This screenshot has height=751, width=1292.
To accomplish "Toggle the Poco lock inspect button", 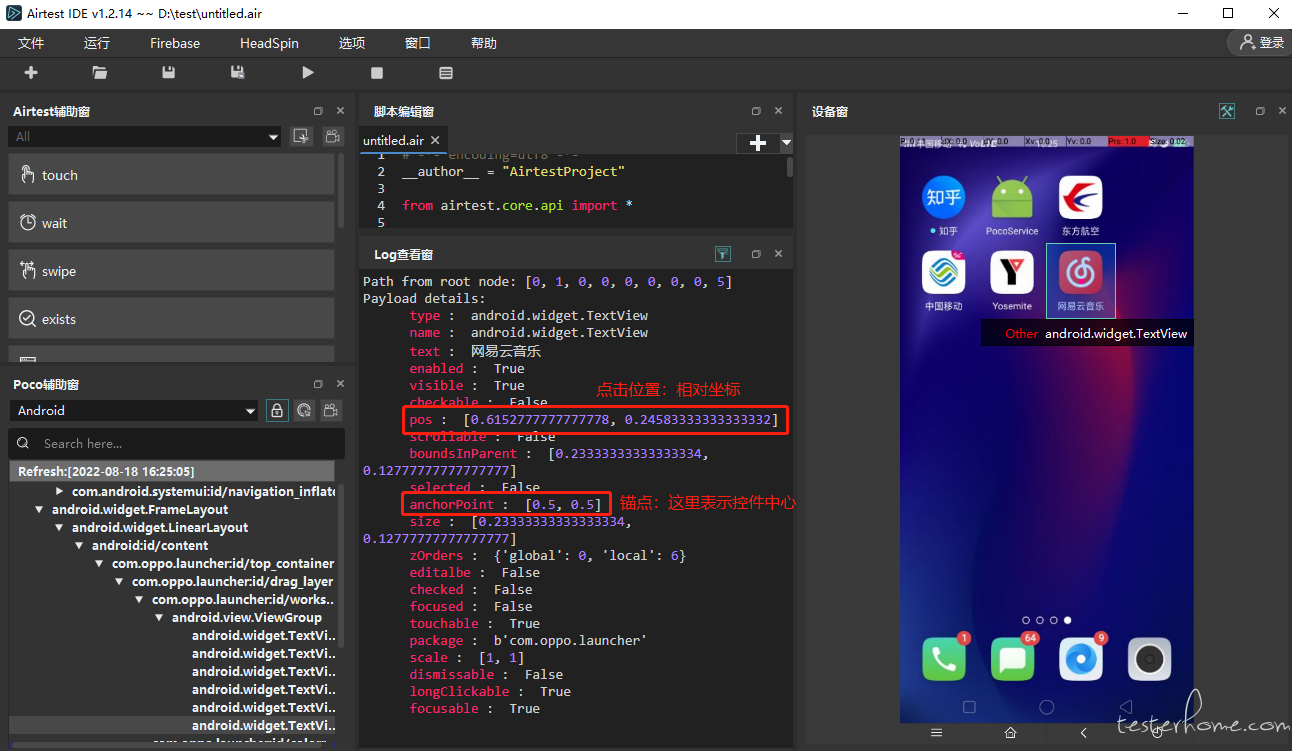I will click(x=277, y=410).
